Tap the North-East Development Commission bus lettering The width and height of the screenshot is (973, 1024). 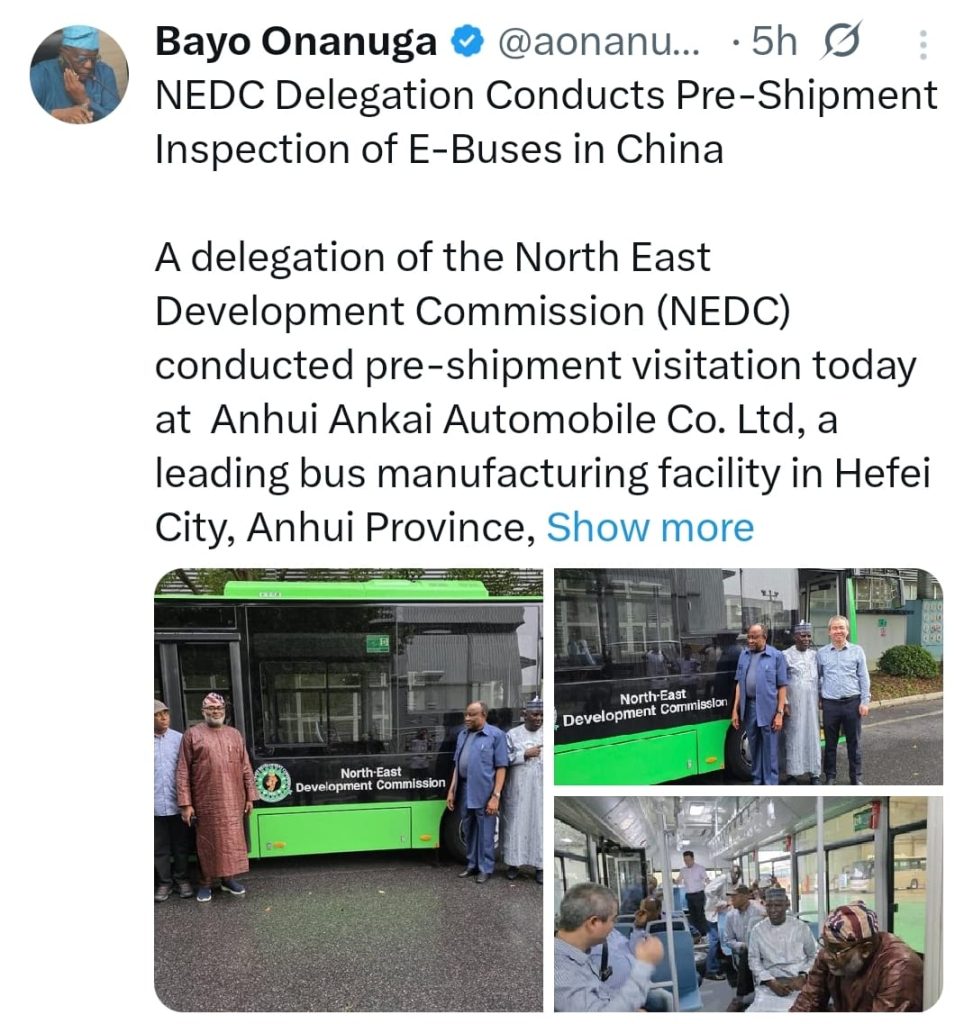(x=370, y=779)
